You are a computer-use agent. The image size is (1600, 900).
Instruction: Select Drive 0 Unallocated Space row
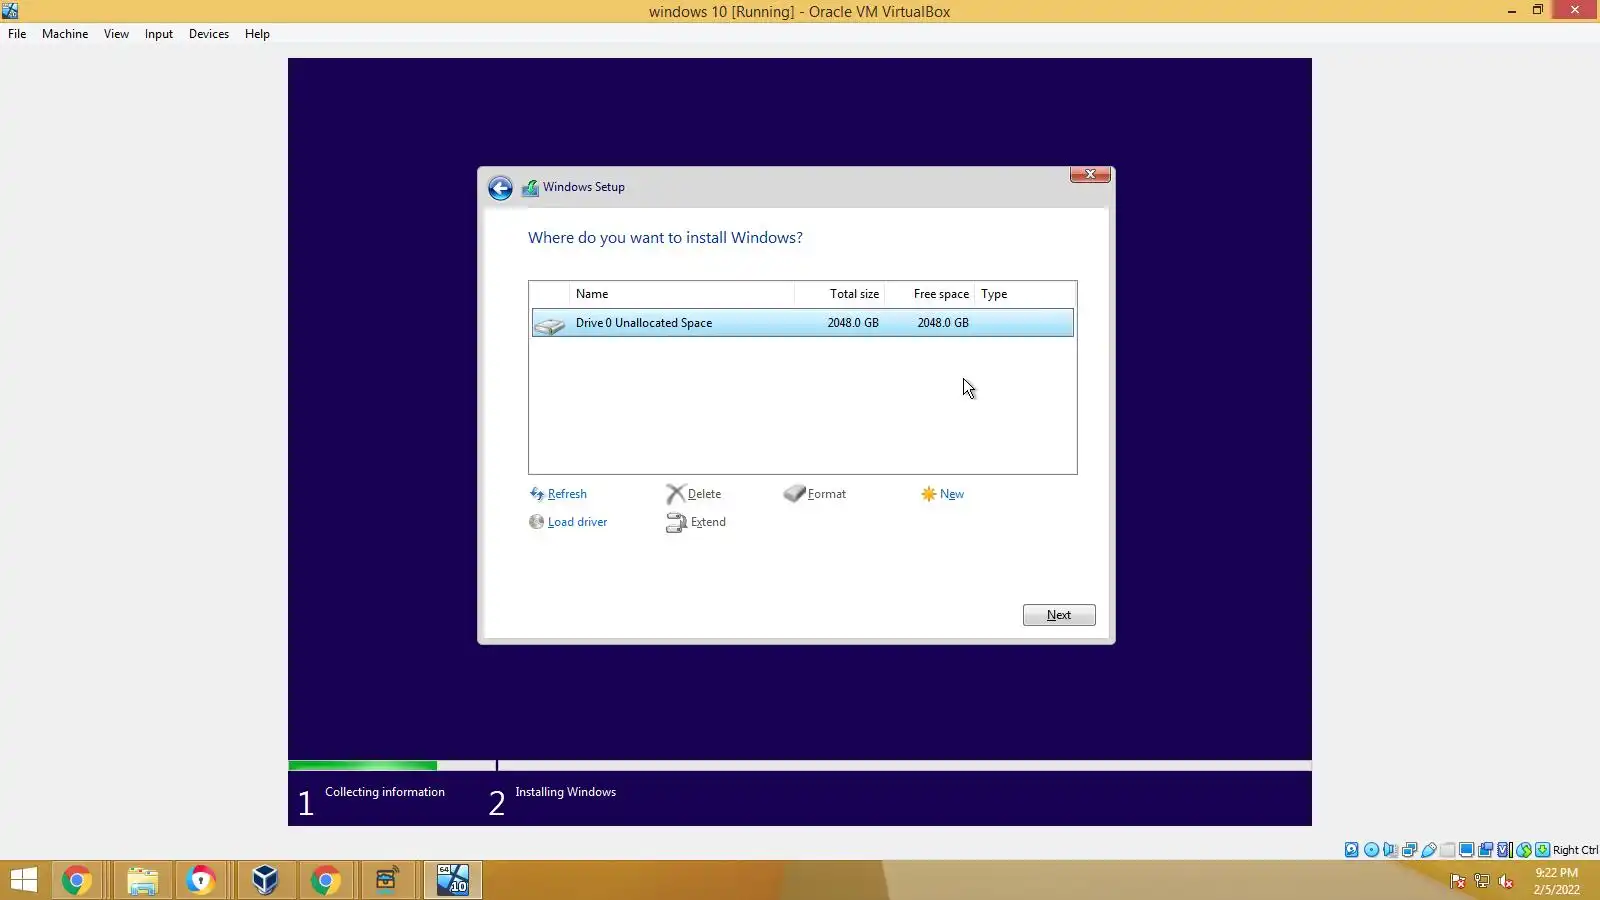(x=803, y=323)
